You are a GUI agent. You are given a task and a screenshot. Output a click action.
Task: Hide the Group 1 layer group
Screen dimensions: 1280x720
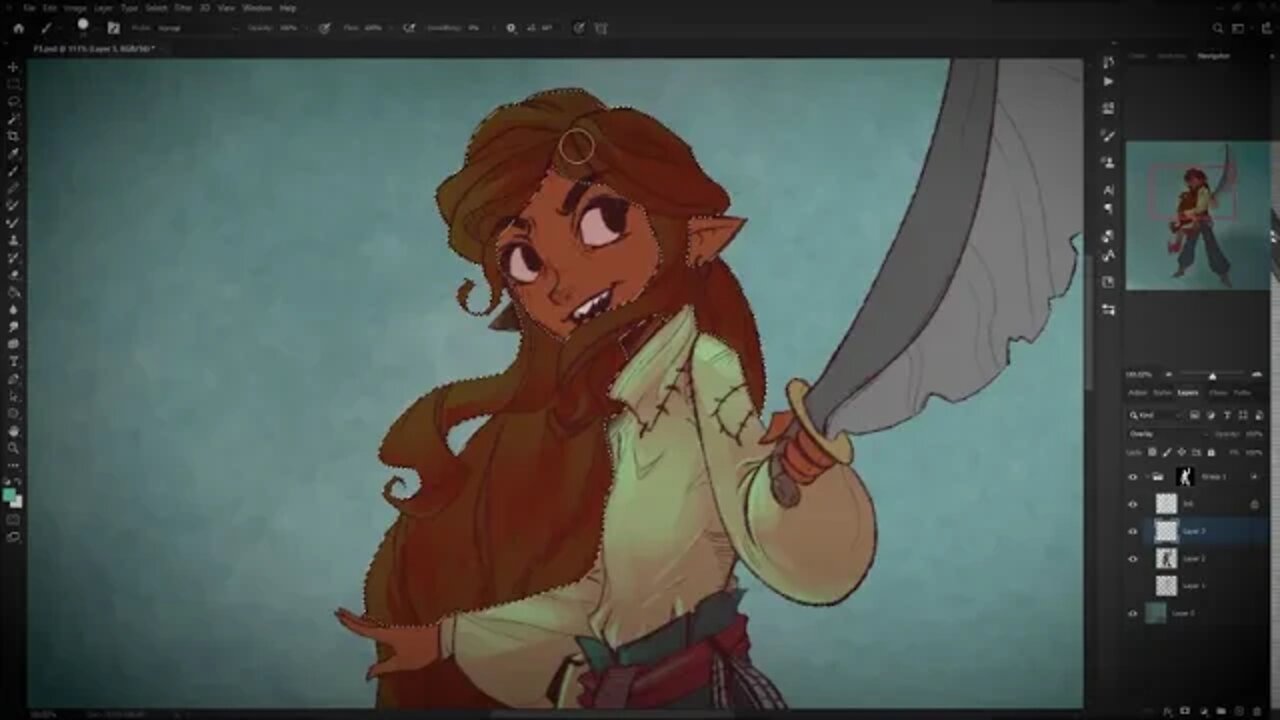(x=1133, y=476)
